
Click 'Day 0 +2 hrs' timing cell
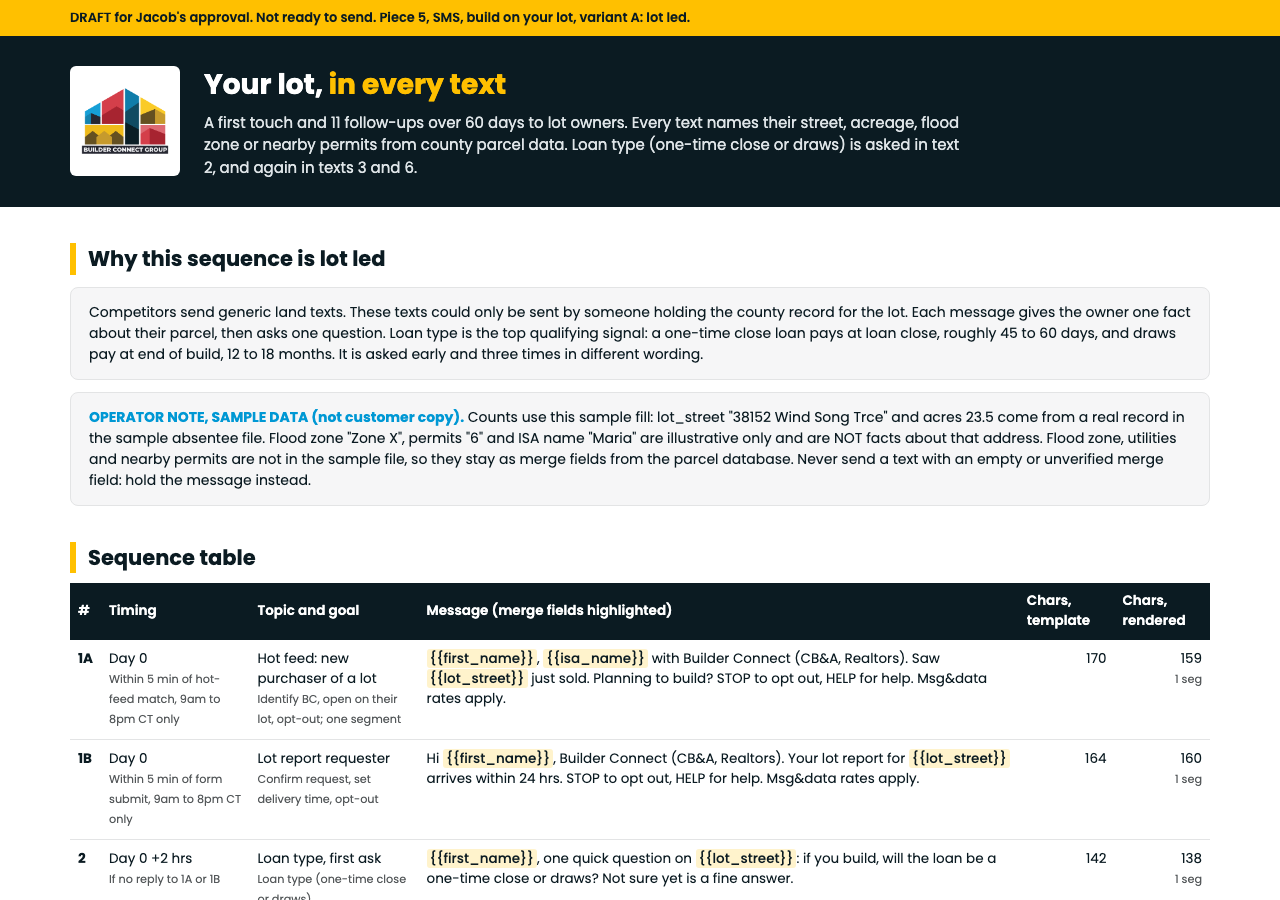150,858
